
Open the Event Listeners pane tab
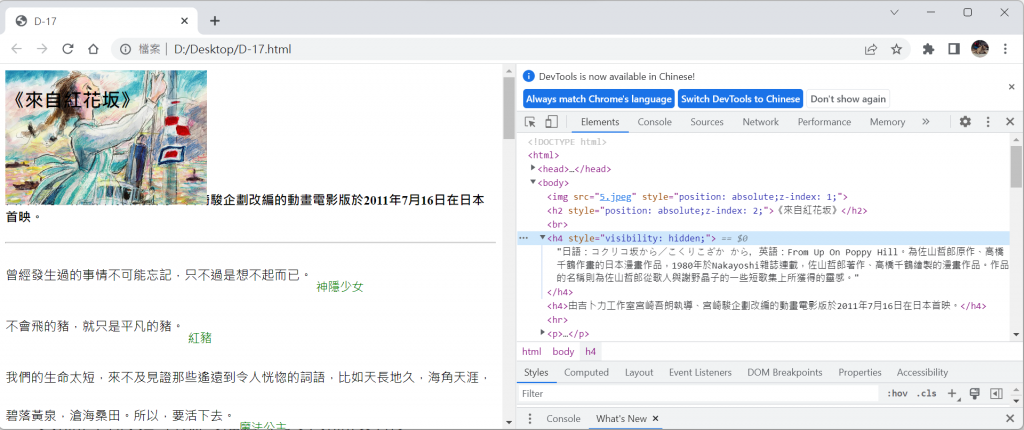click(700, 372)
